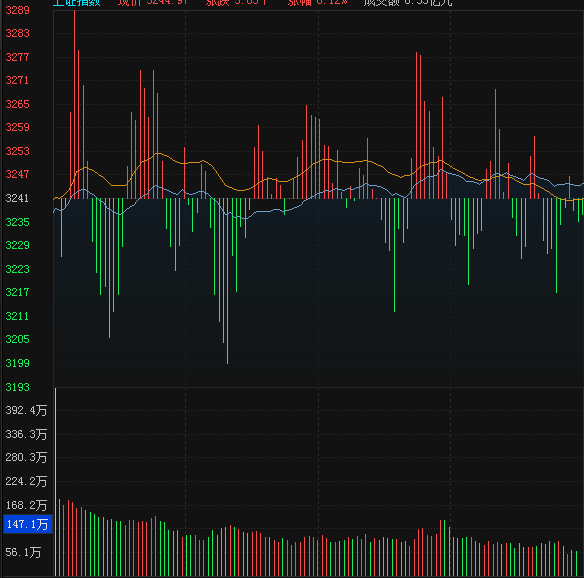Click the 3259 price axis label
The image size is (584, 578).
tap(18, 127)
